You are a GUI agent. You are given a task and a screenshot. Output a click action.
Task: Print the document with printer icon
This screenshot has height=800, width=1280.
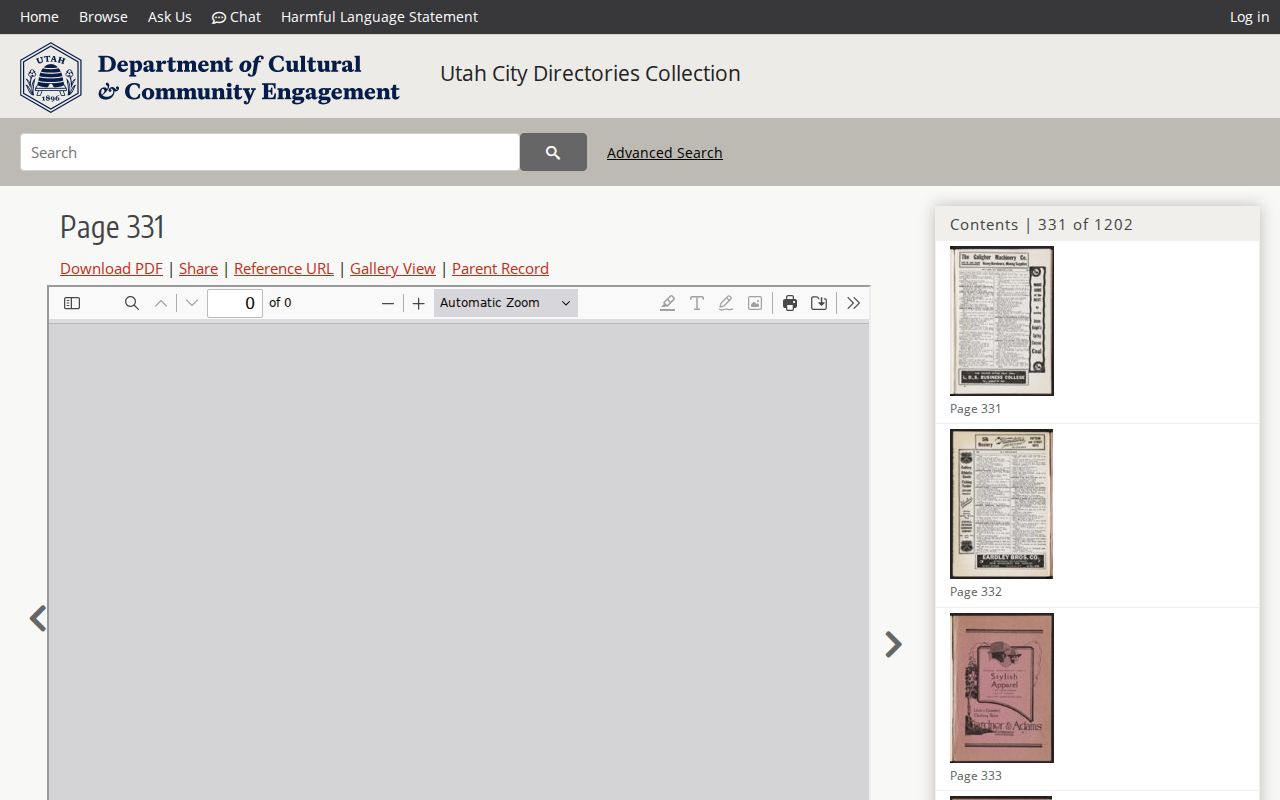pyautogui.click(x=790, y=303)
